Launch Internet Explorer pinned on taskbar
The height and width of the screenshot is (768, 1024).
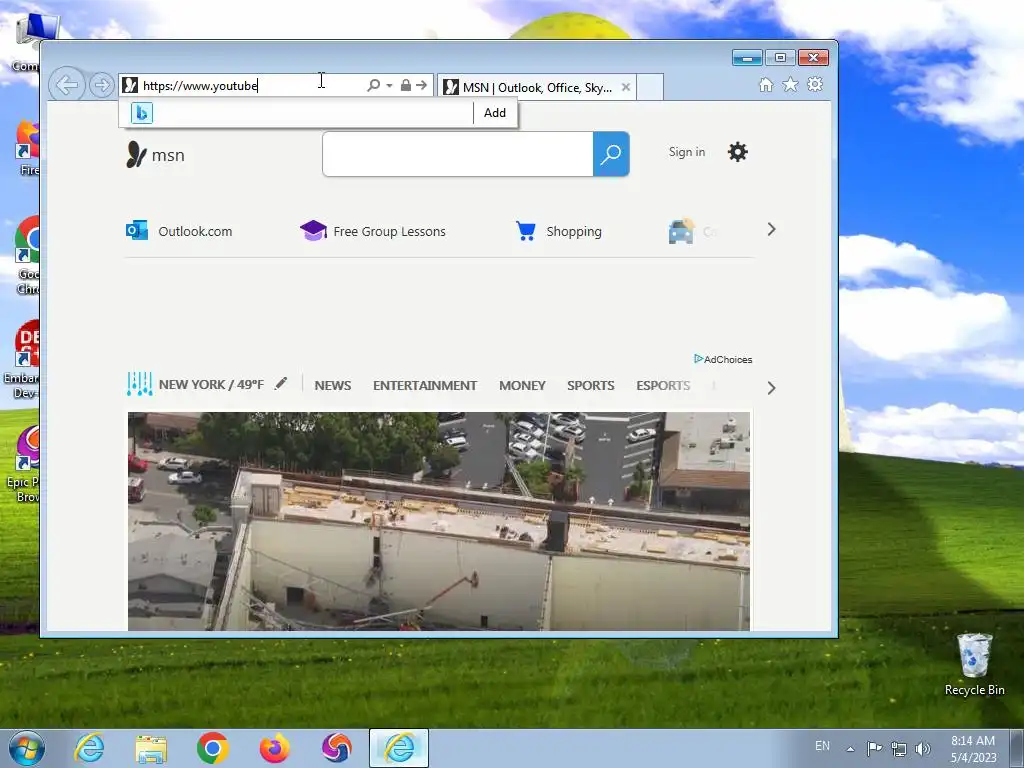point(89,748)
